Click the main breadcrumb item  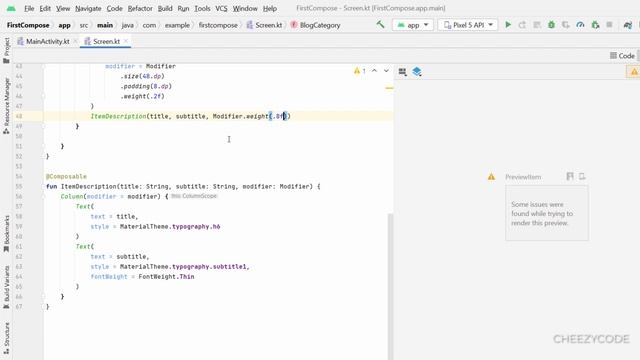click(x=105, y=25)
